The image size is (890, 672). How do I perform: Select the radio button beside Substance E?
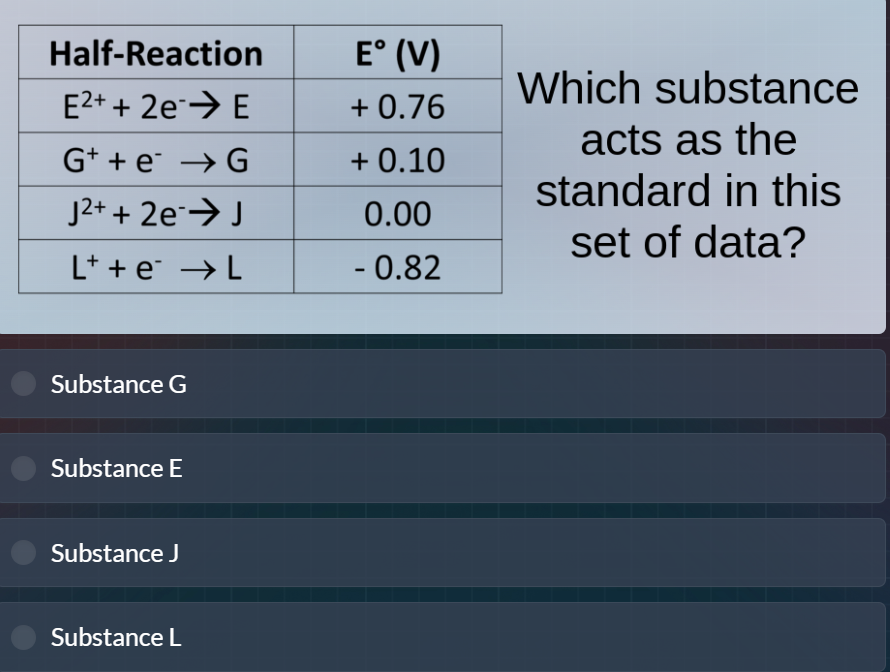click(x=22, y=468)
